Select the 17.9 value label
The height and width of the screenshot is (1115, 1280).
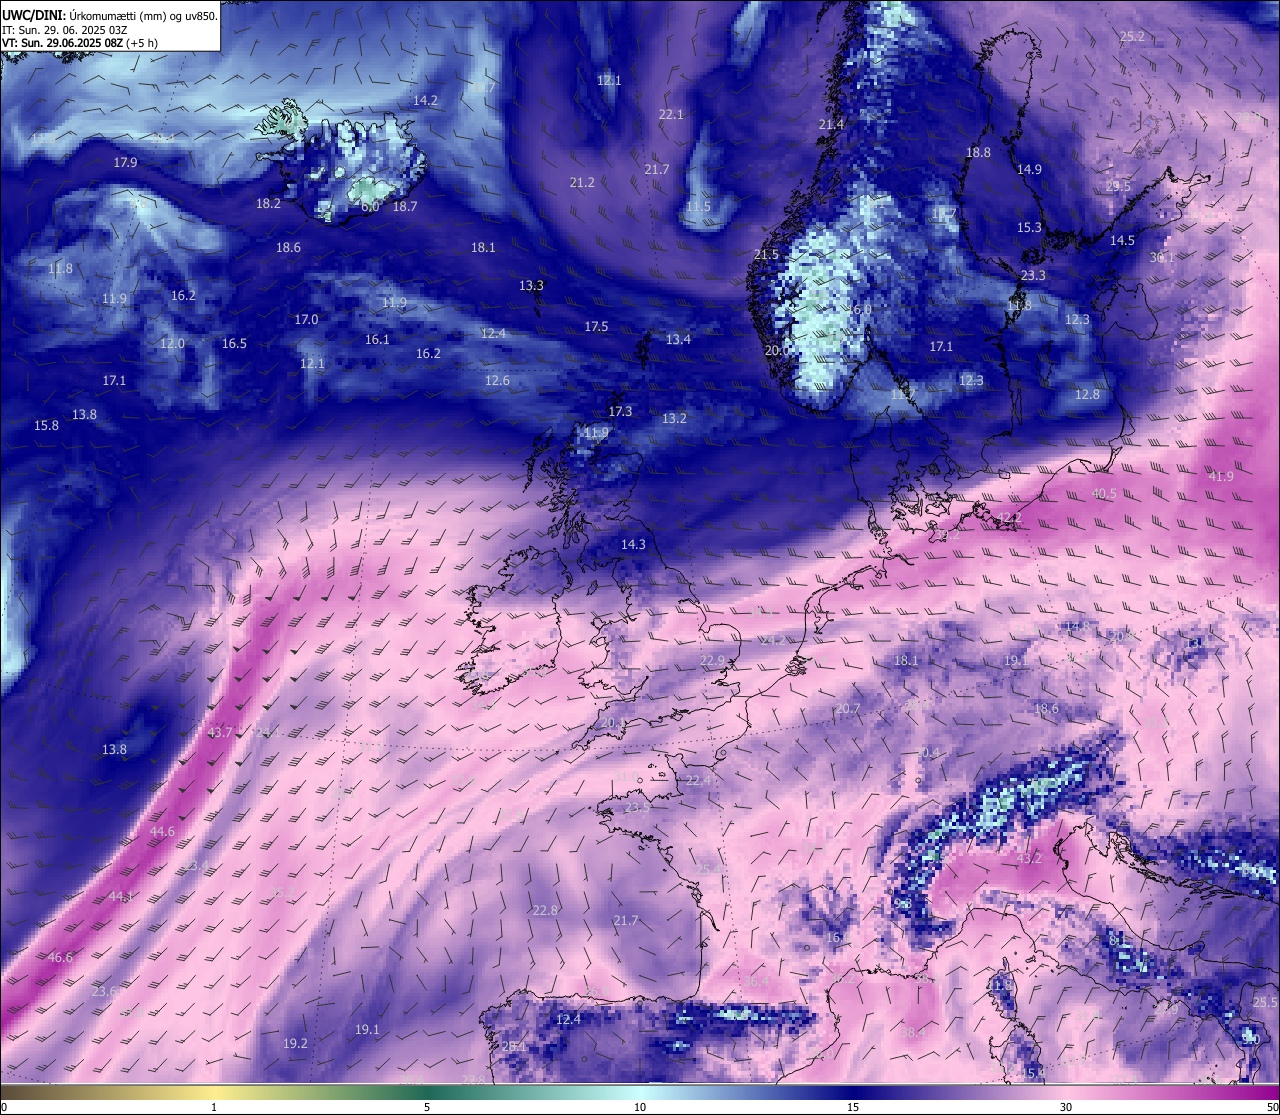[x=125, y=163]
